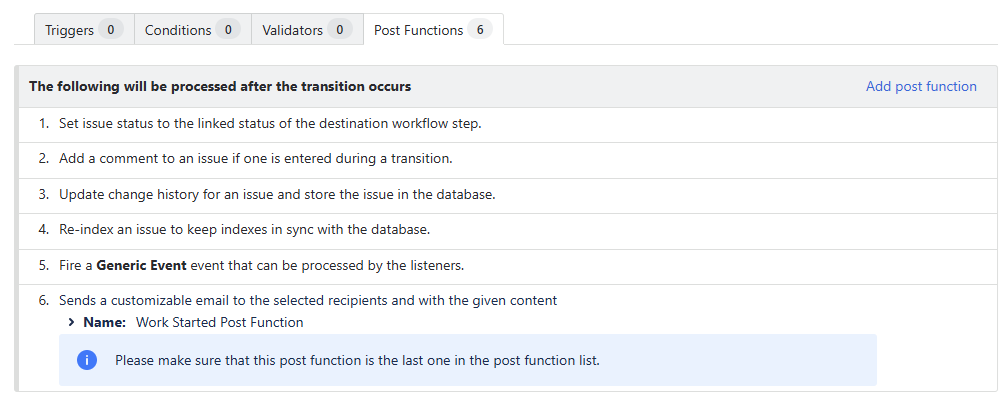Expand the Work Started Post Function details

pos(72,322)
